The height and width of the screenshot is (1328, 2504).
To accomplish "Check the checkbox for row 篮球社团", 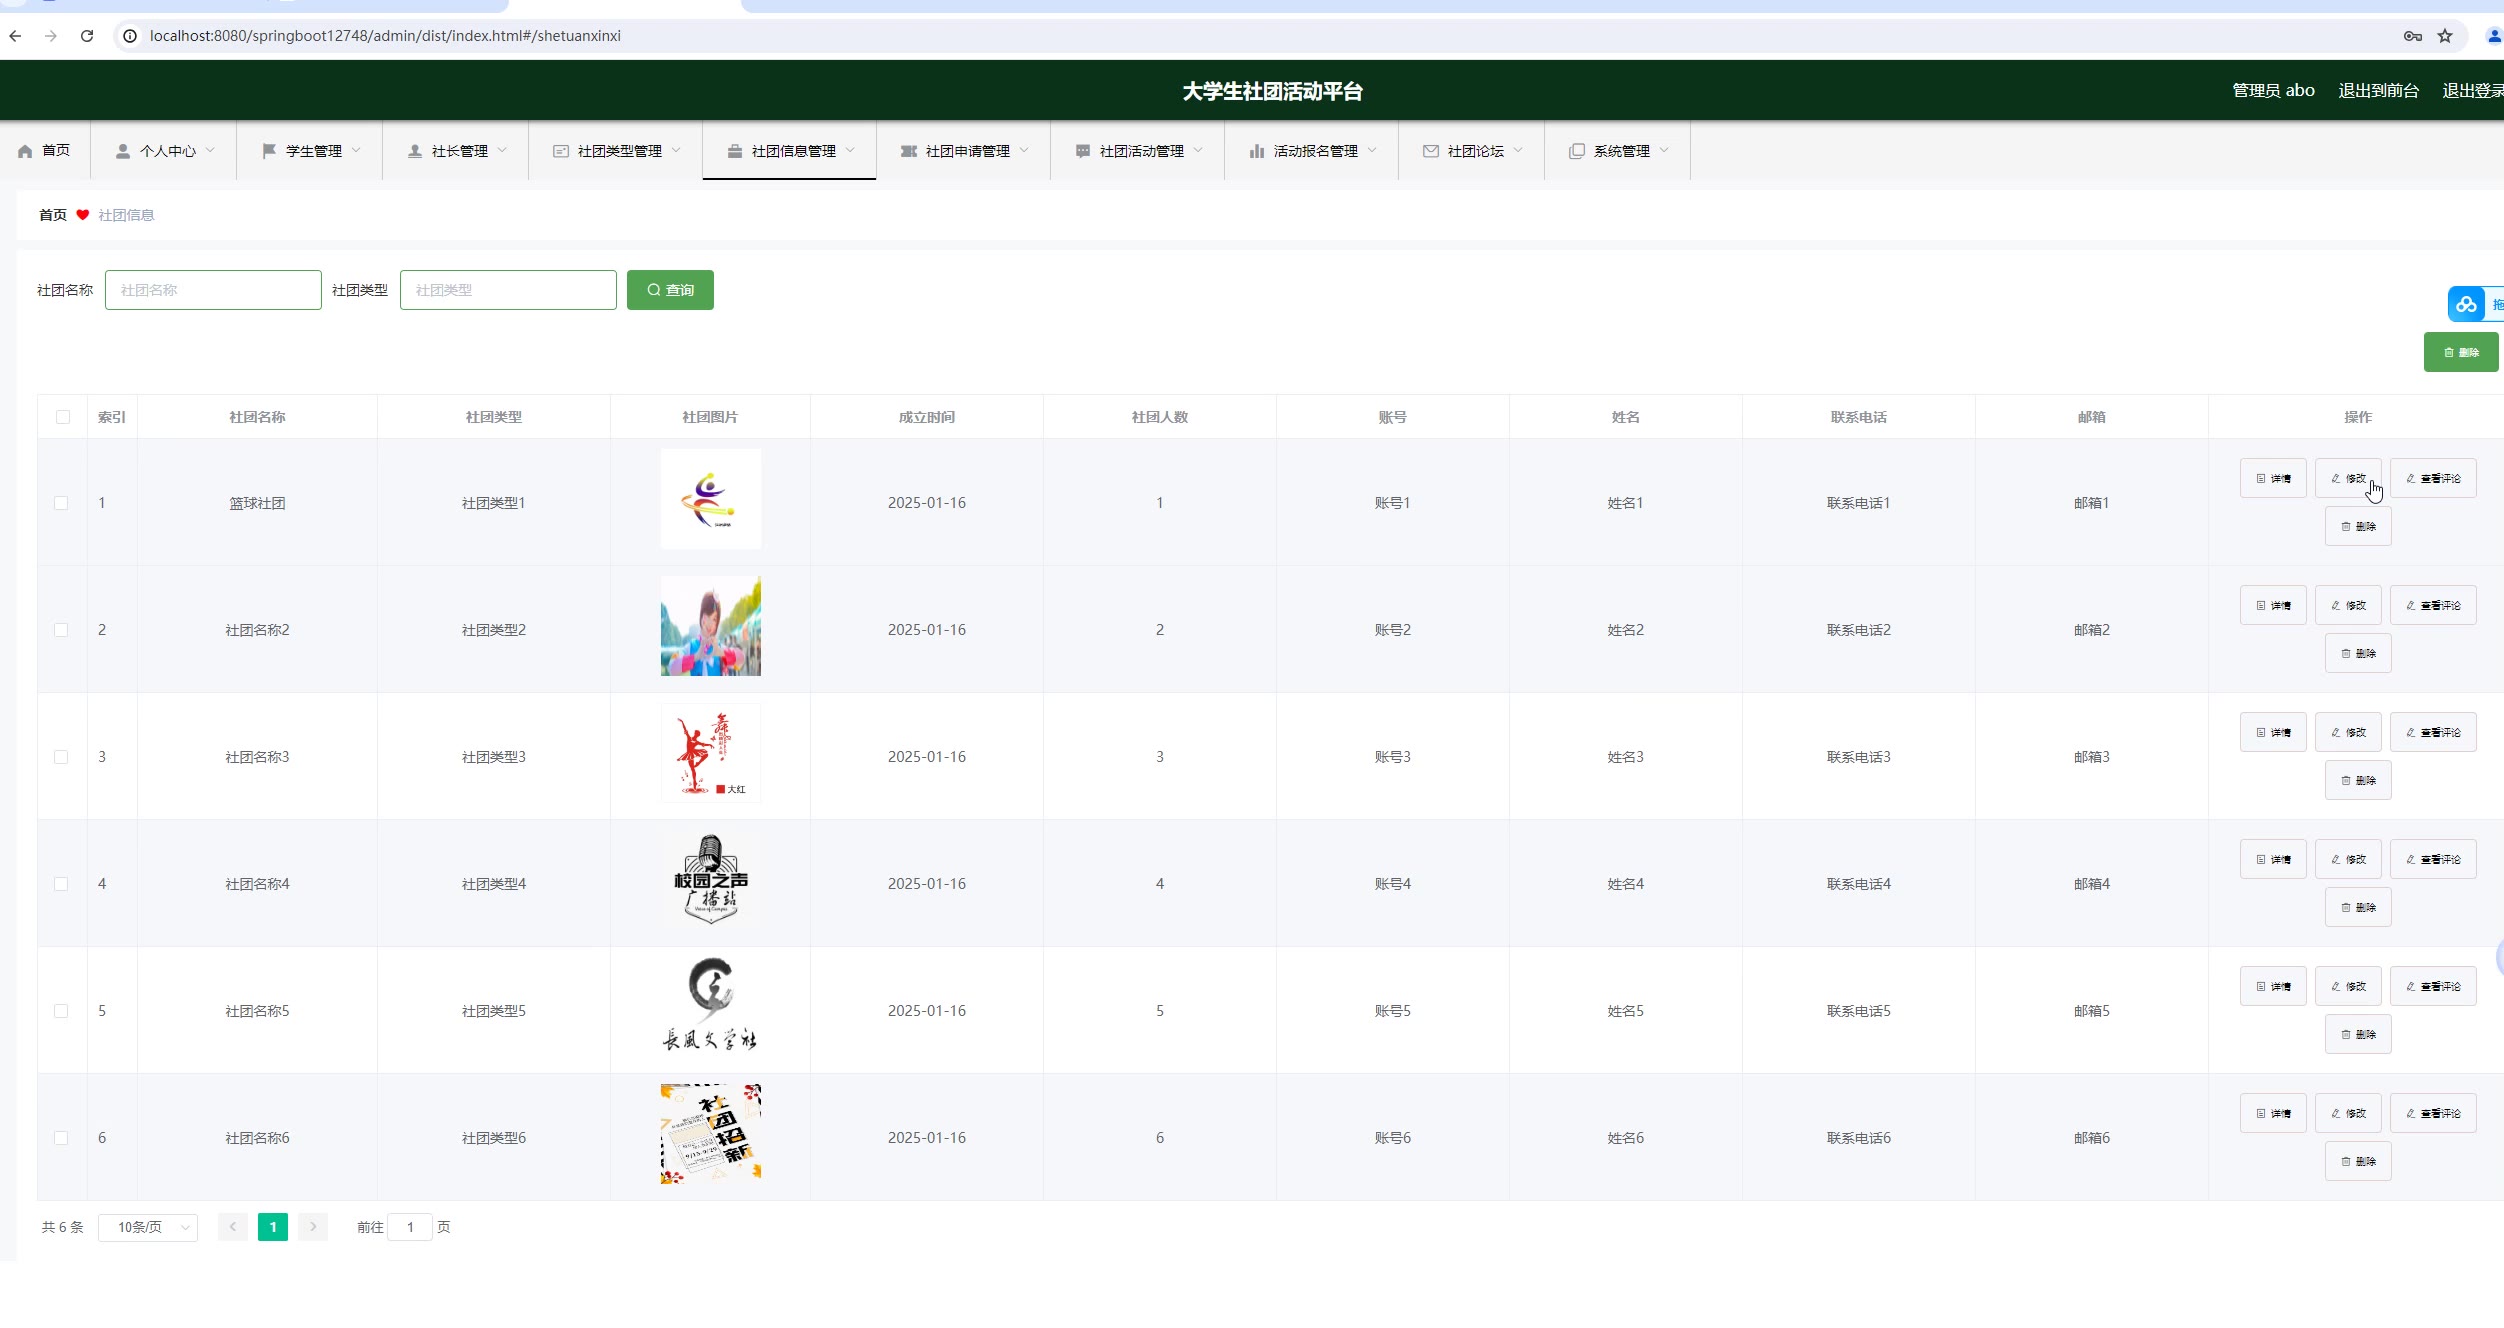I will [61, 503].
